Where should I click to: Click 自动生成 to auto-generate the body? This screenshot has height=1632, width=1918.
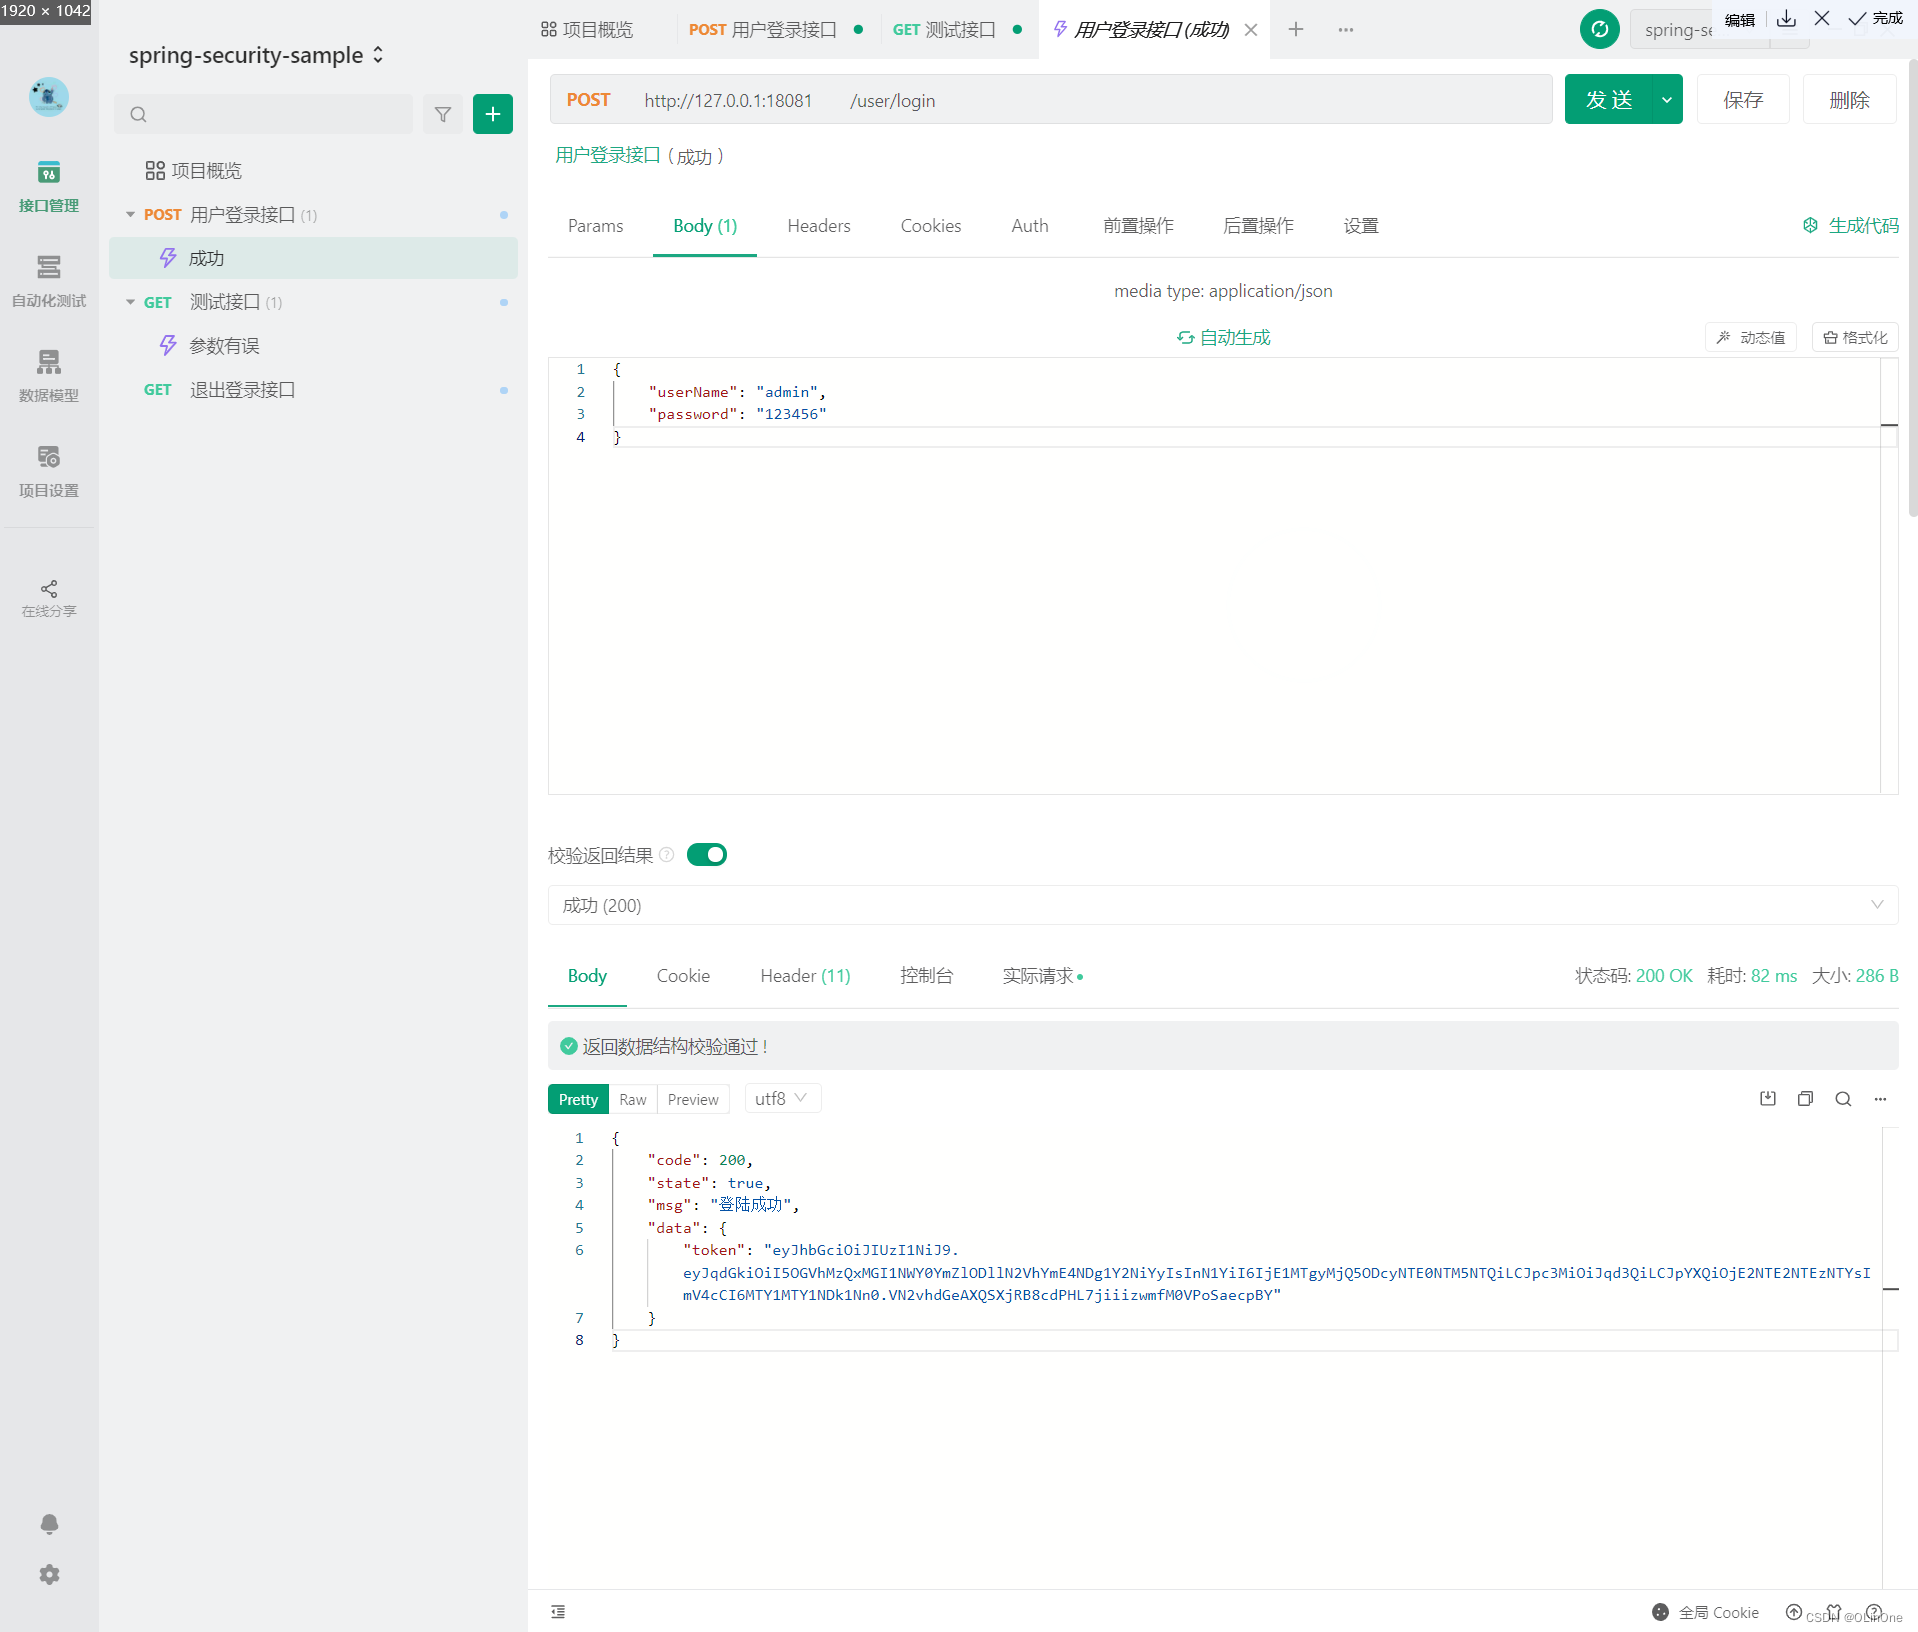coord(1223,338)
